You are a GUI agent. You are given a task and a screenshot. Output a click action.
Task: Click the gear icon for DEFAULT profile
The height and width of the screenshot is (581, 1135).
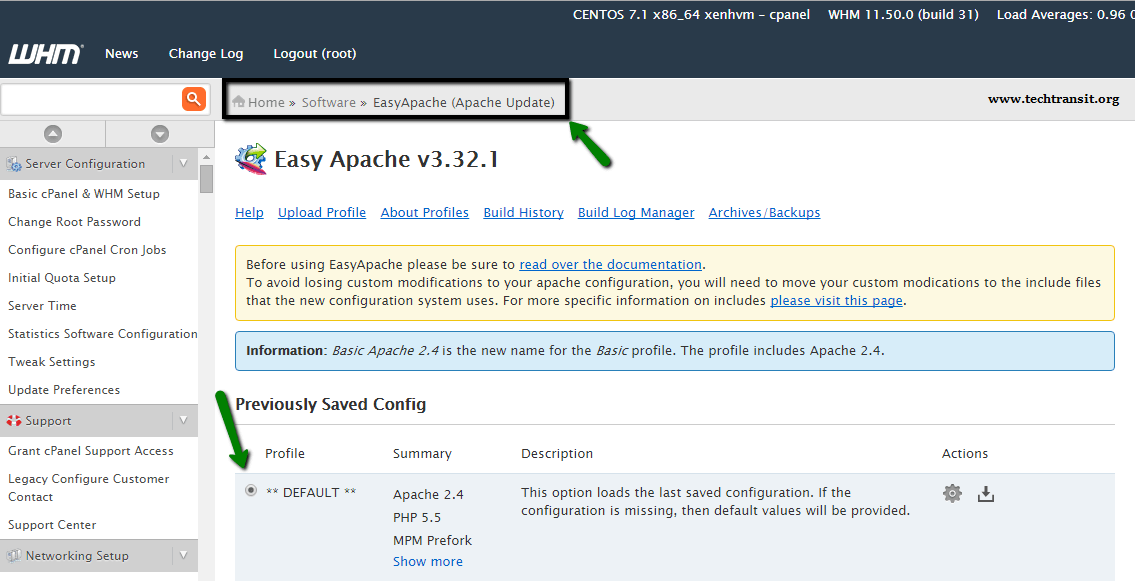[x=953, y=494]
